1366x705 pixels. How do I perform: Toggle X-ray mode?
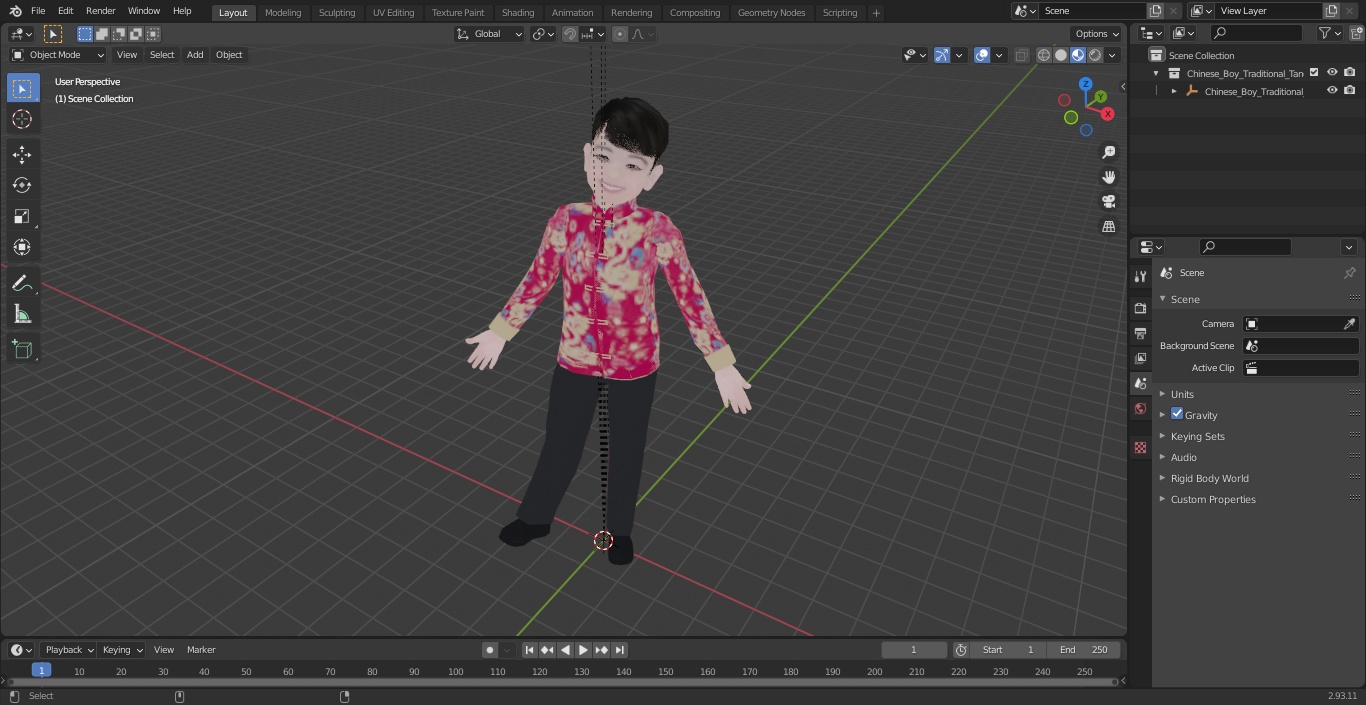point(1021,55)
